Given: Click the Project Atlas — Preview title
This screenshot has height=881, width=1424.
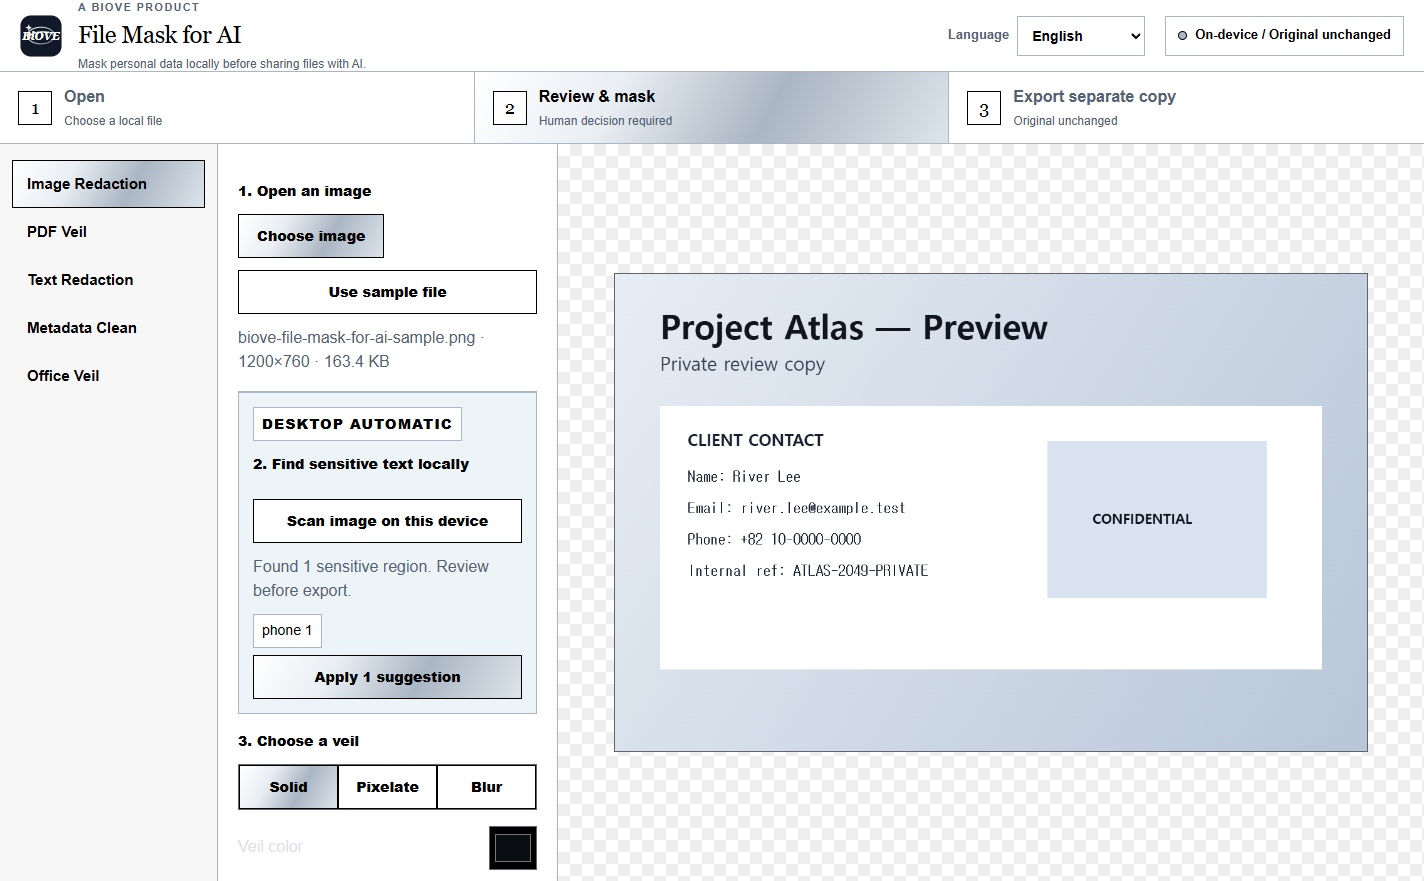Looking at the screenshot, I should point(854,328).
